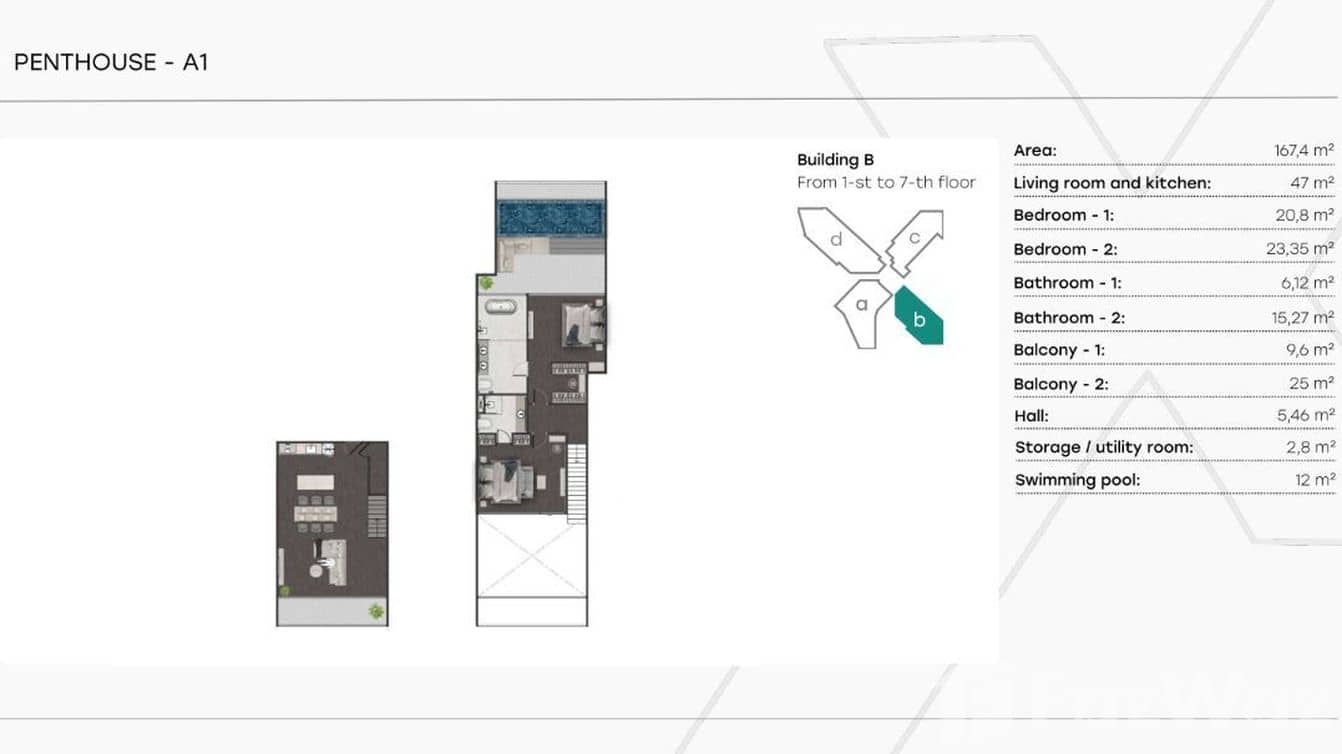Click the PENTHOUSE - A1 title
Screen dimensions: 1342x754
point(111,62)
